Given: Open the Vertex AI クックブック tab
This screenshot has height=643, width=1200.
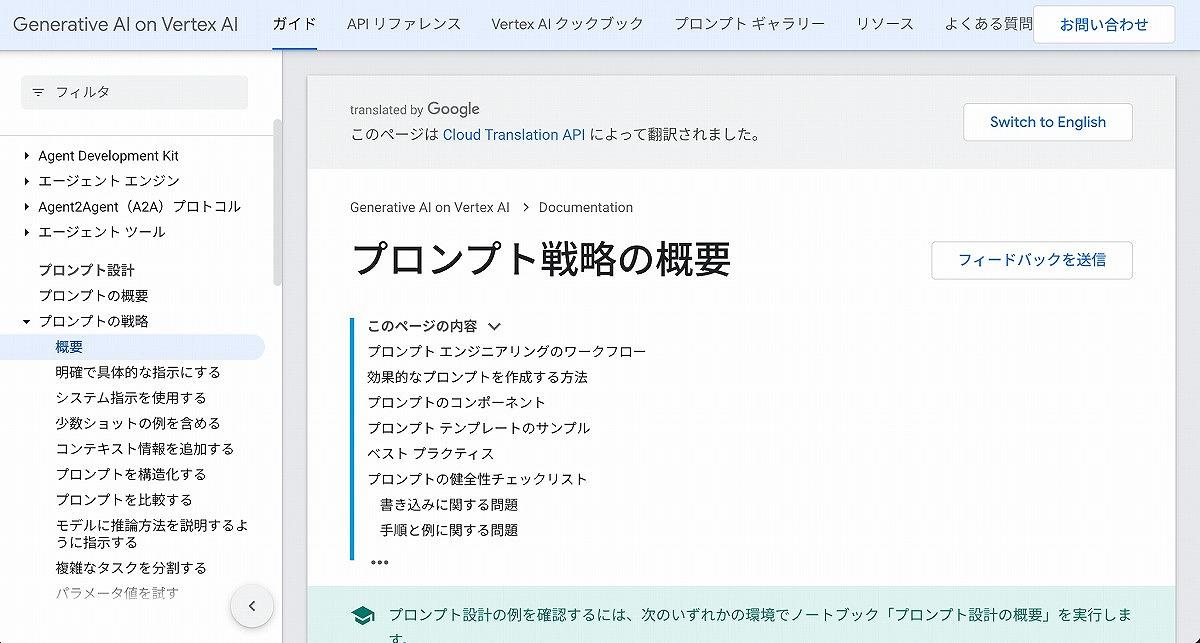Looking at the screenshot, I should tap(567, 24).
